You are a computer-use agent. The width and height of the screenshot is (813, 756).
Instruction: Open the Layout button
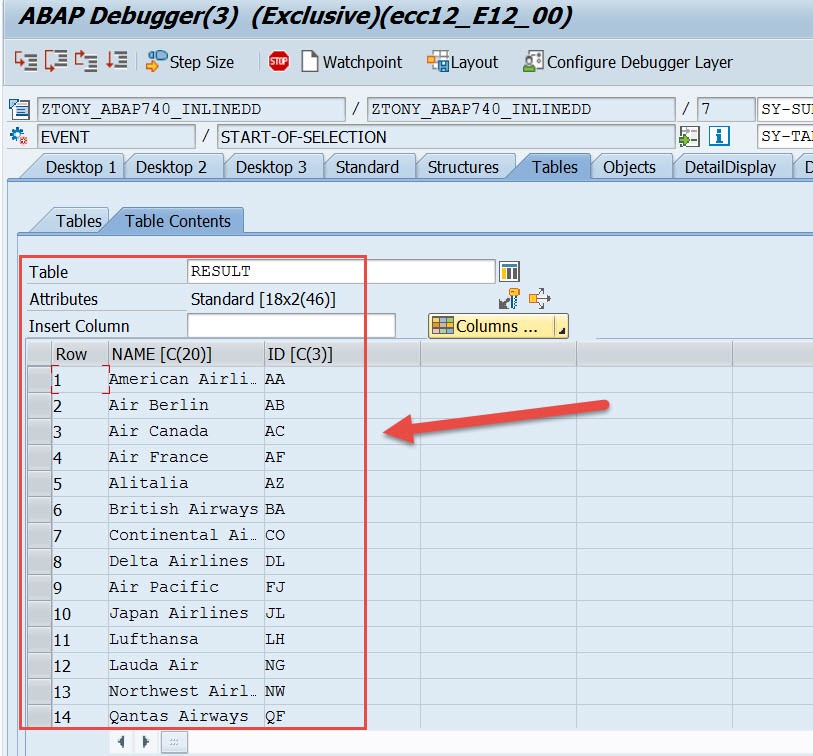coord(462,62)
